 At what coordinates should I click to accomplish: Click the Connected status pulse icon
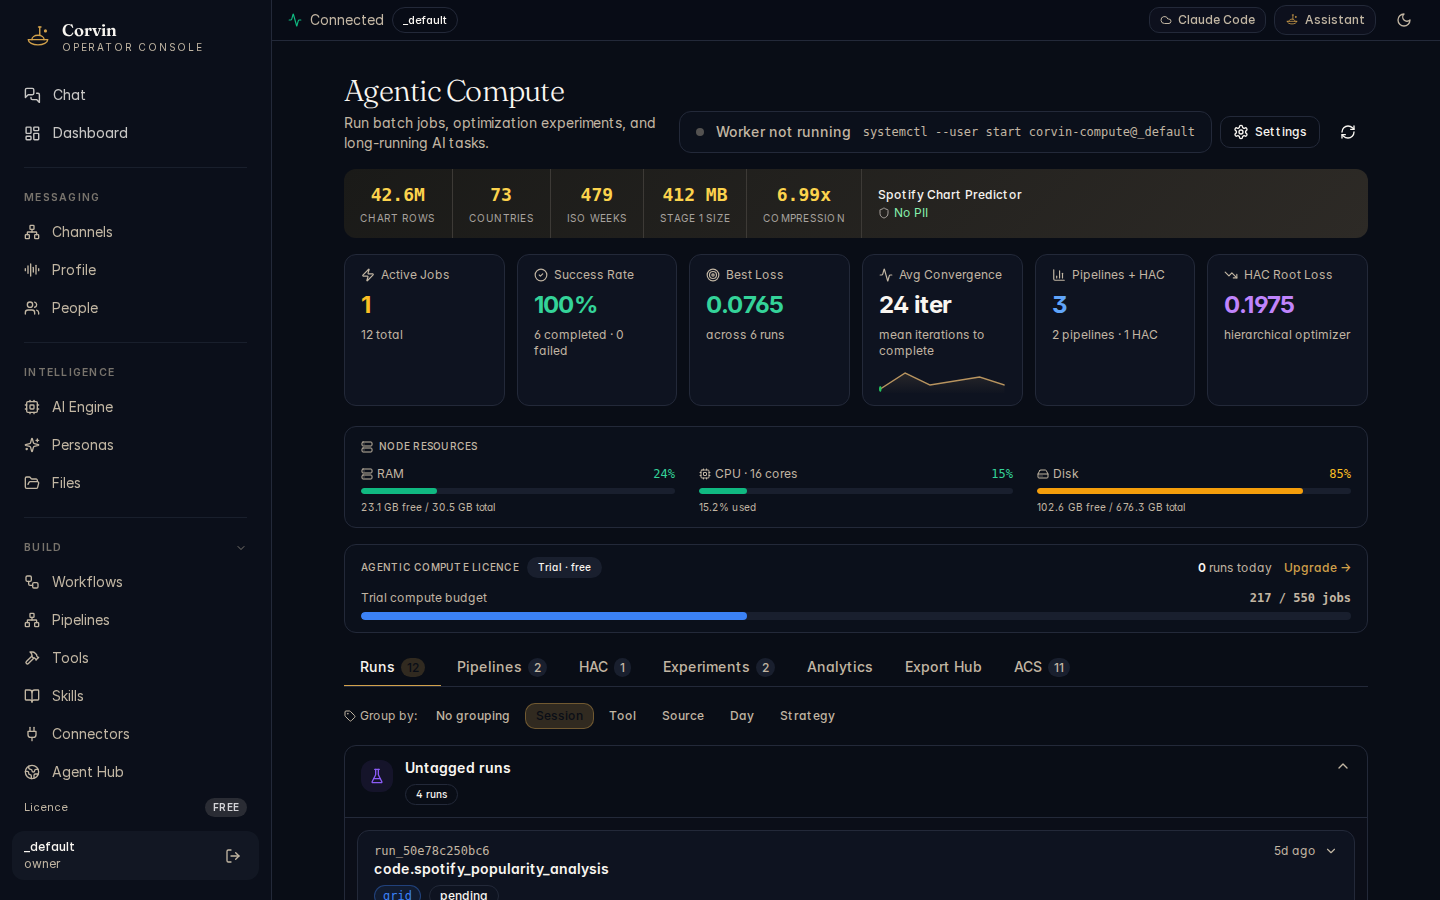point(295,20)
